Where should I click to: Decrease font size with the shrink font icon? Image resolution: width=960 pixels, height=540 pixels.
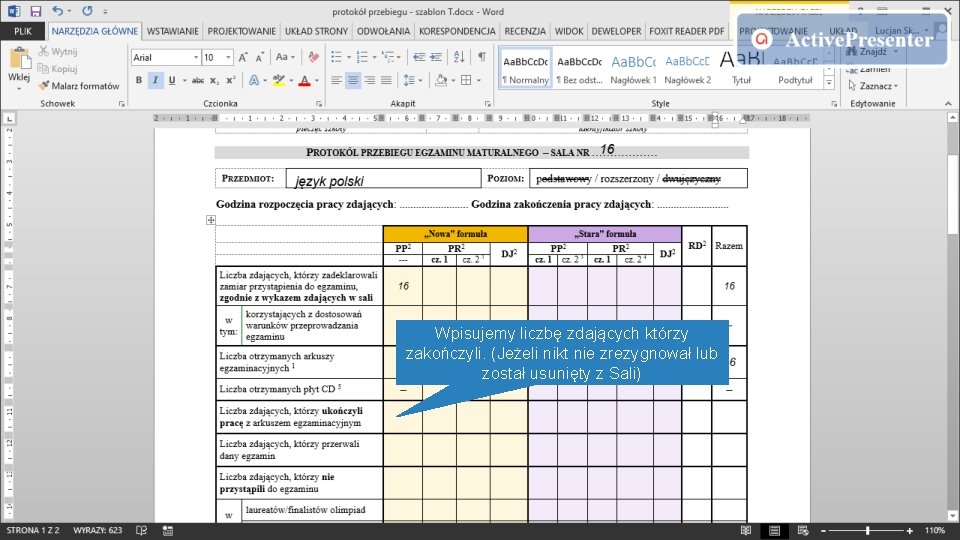(x=260, y=58)
